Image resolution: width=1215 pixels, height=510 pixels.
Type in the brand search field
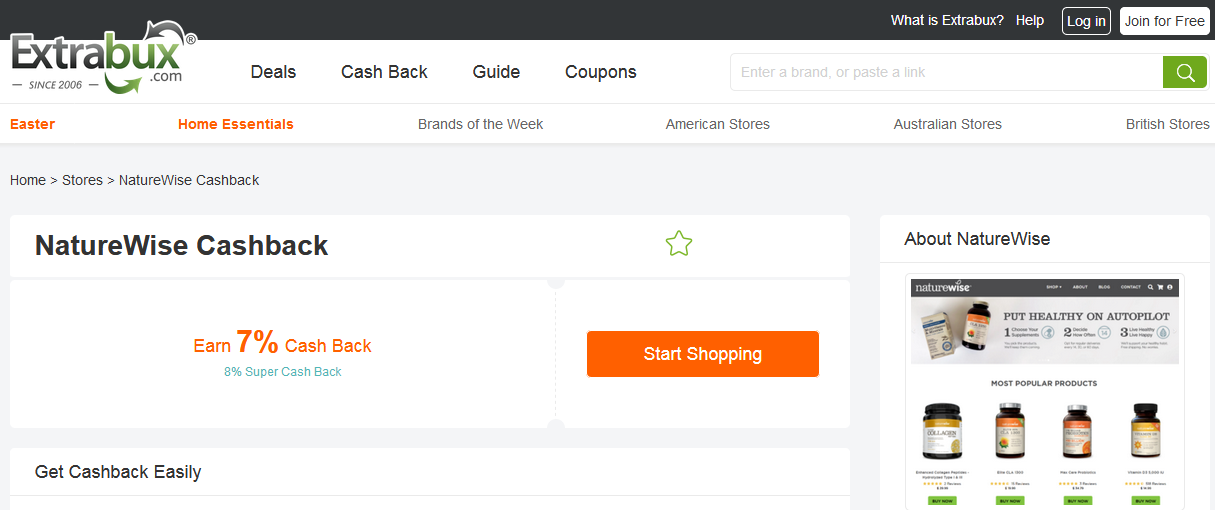click(x=946, y=72)
